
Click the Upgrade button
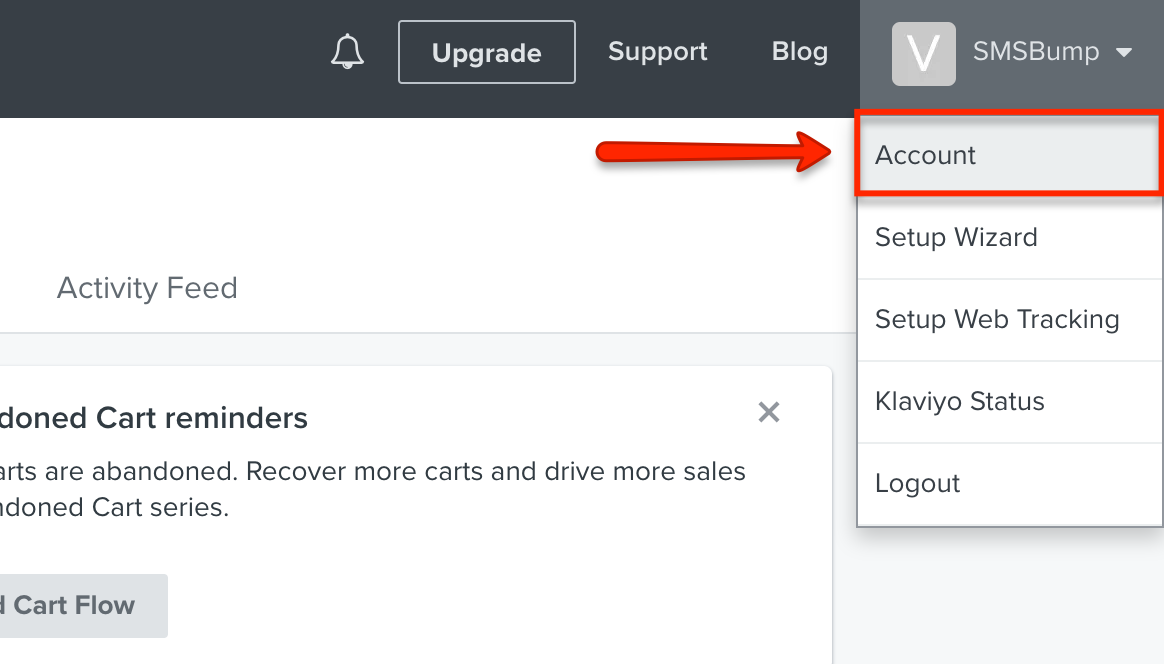coord(487,52)
